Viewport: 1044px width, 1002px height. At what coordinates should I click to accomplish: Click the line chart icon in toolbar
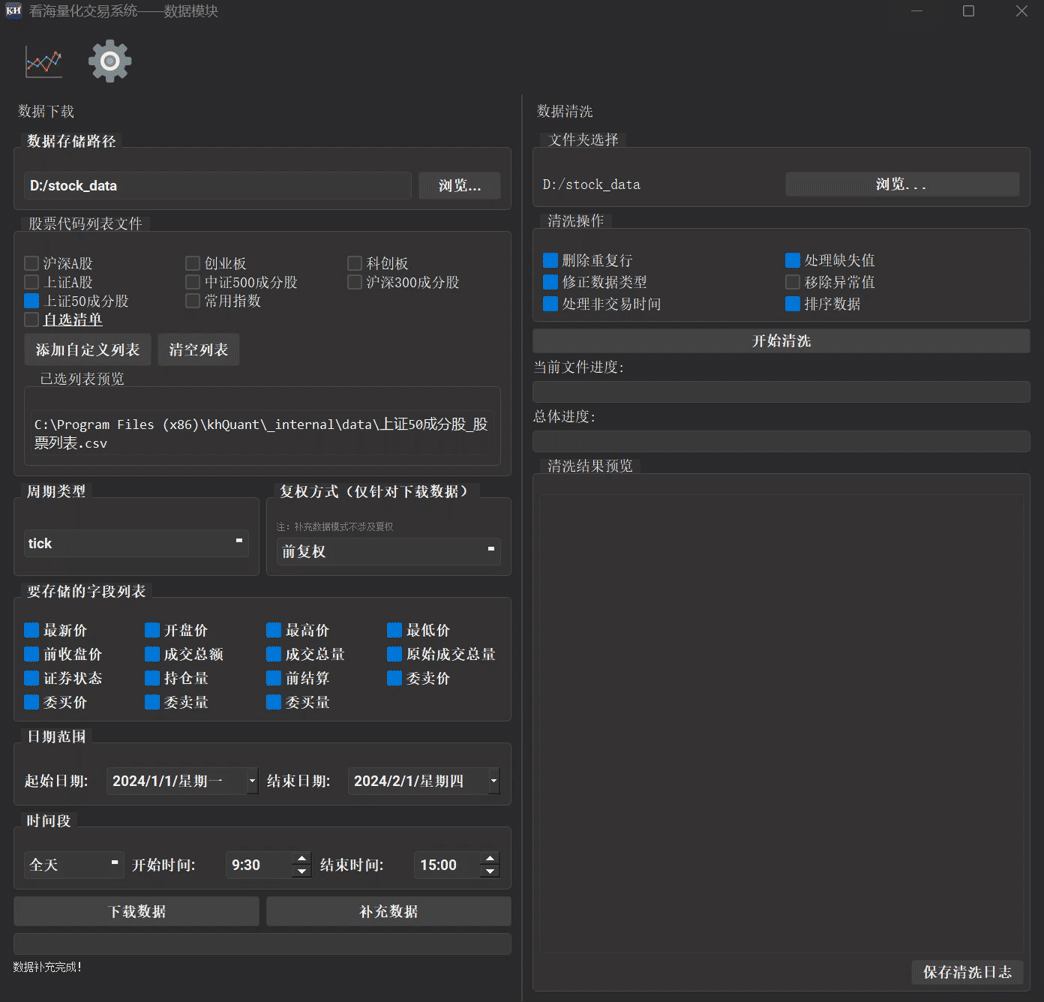43,62
